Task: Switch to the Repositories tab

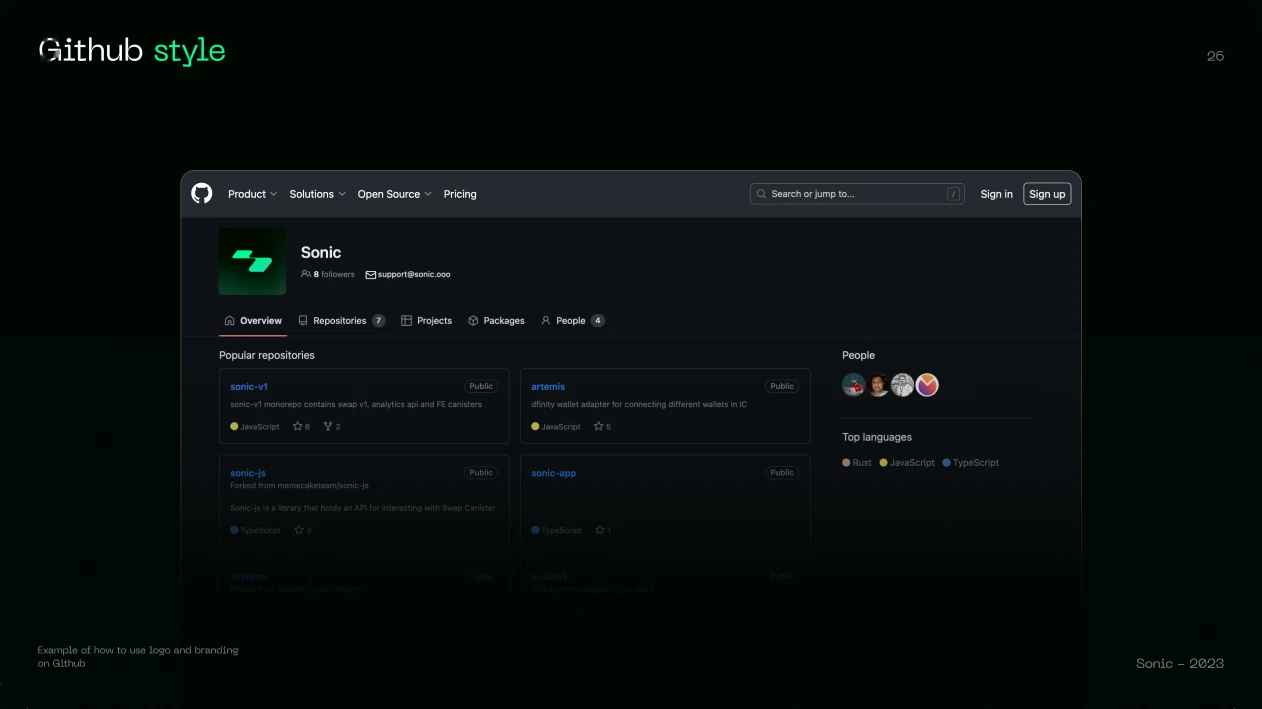Action: [341, 321]
